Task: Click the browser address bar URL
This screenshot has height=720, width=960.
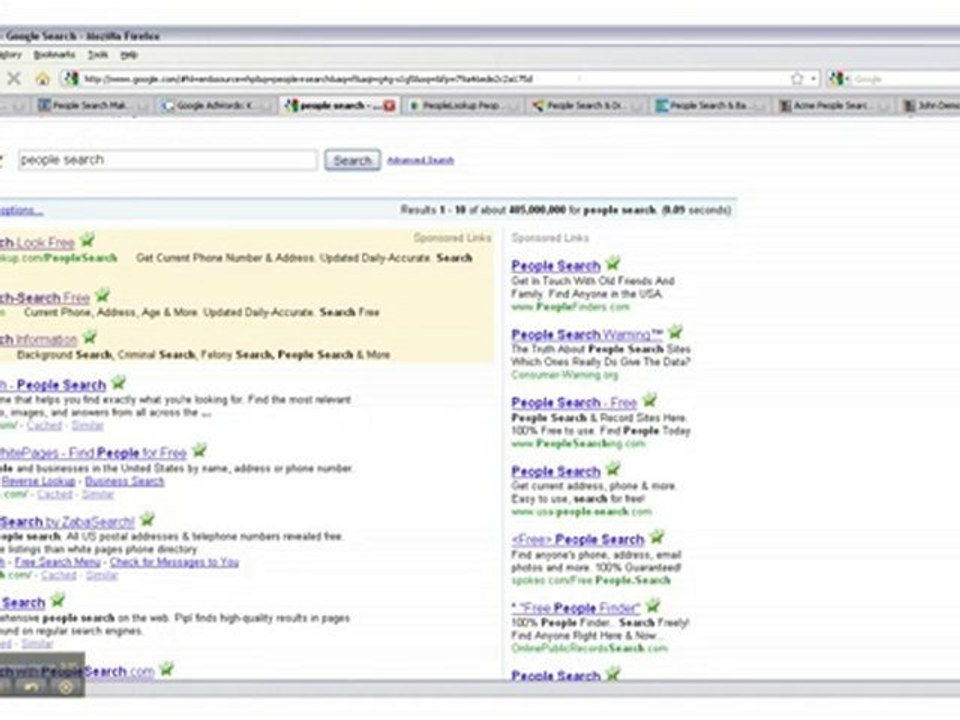Action: [x=429, y=78]
